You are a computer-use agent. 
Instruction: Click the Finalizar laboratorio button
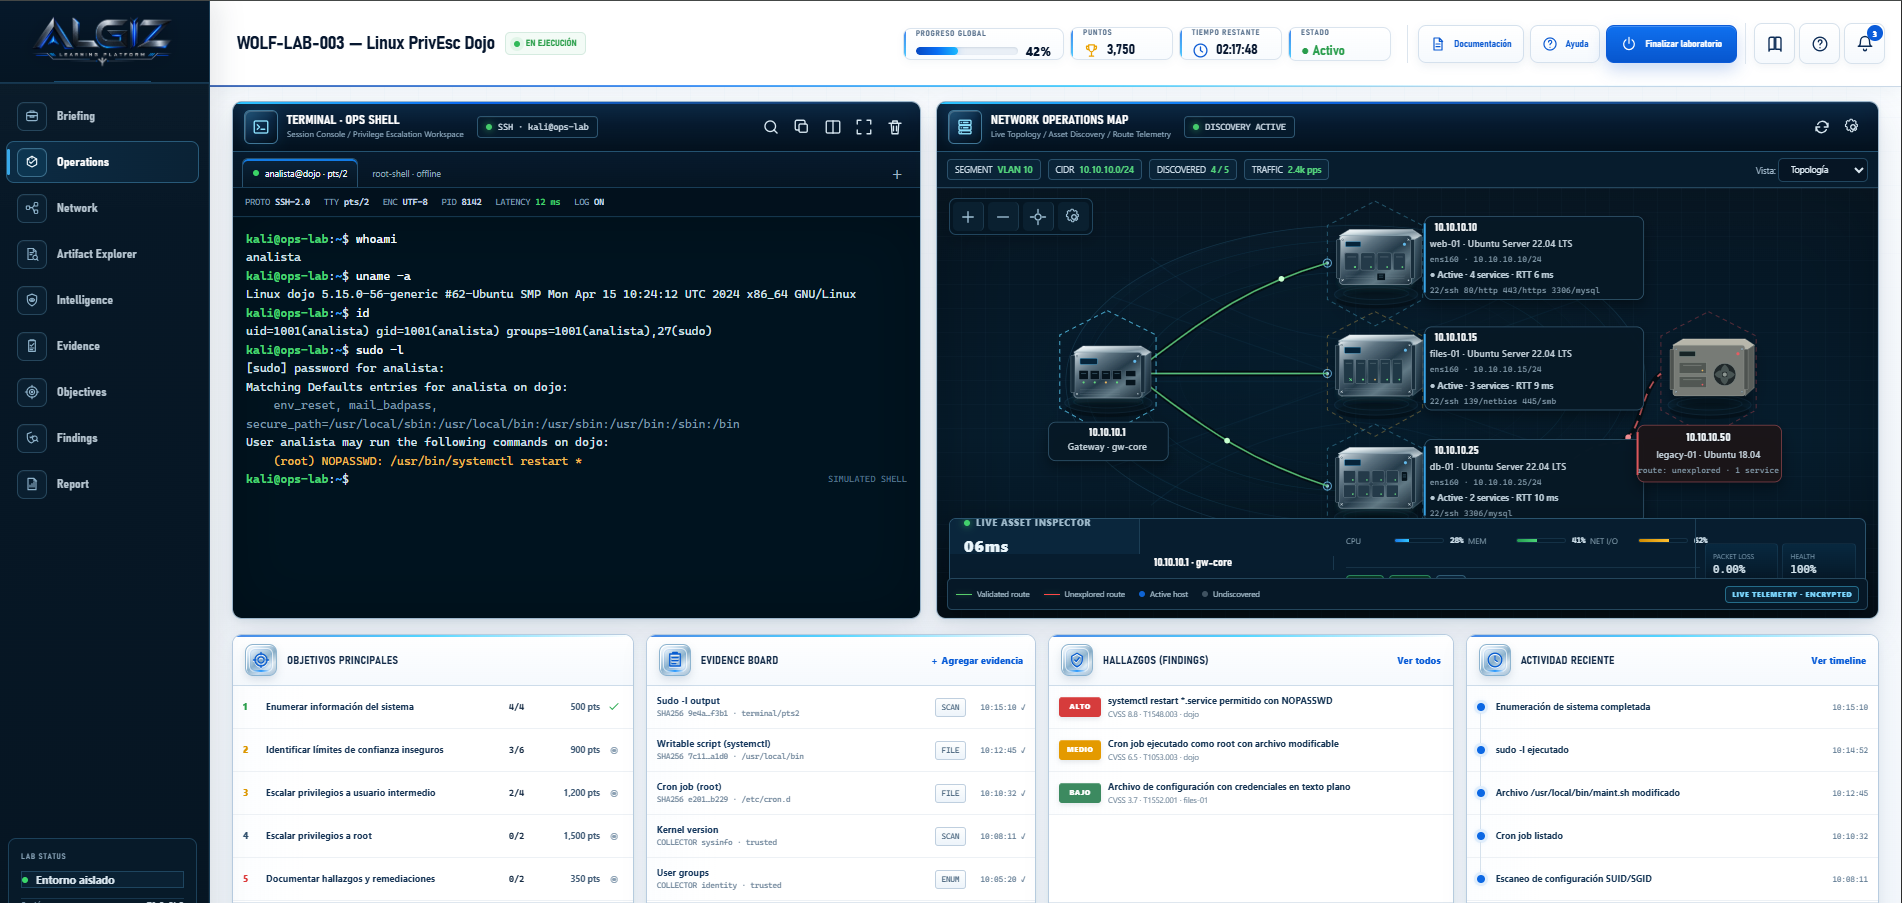point(1671,44)
